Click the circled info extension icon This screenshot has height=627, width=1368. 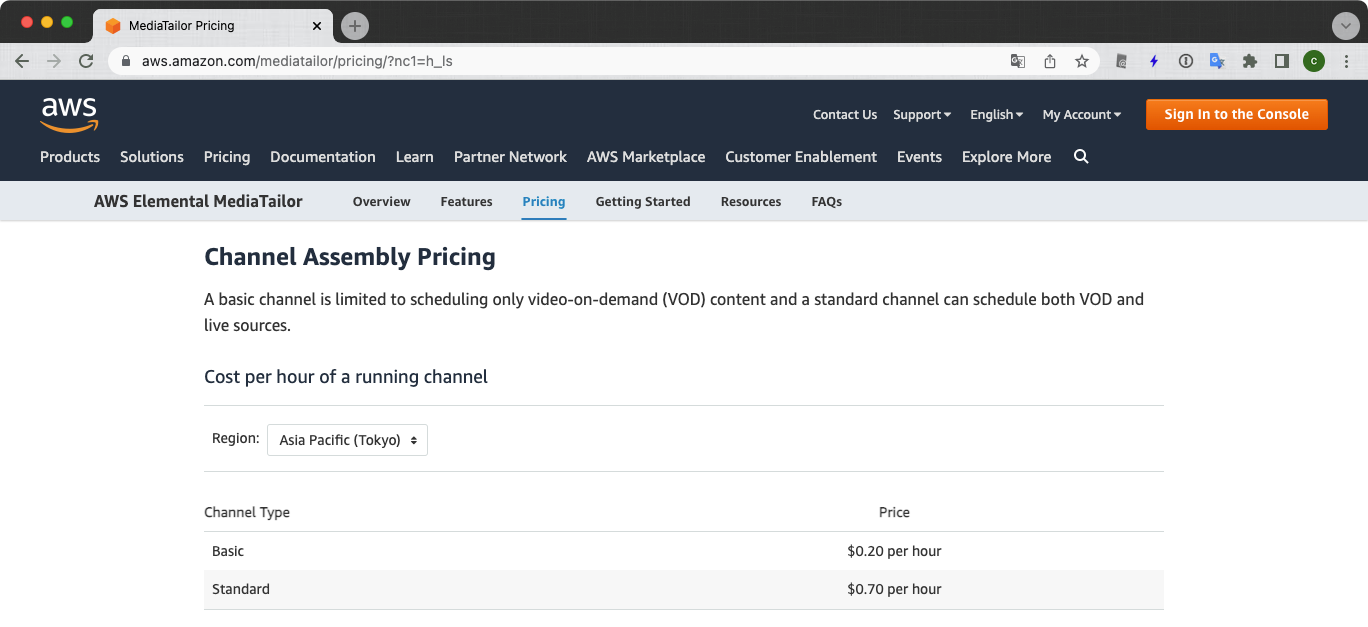pos(1186,61)
